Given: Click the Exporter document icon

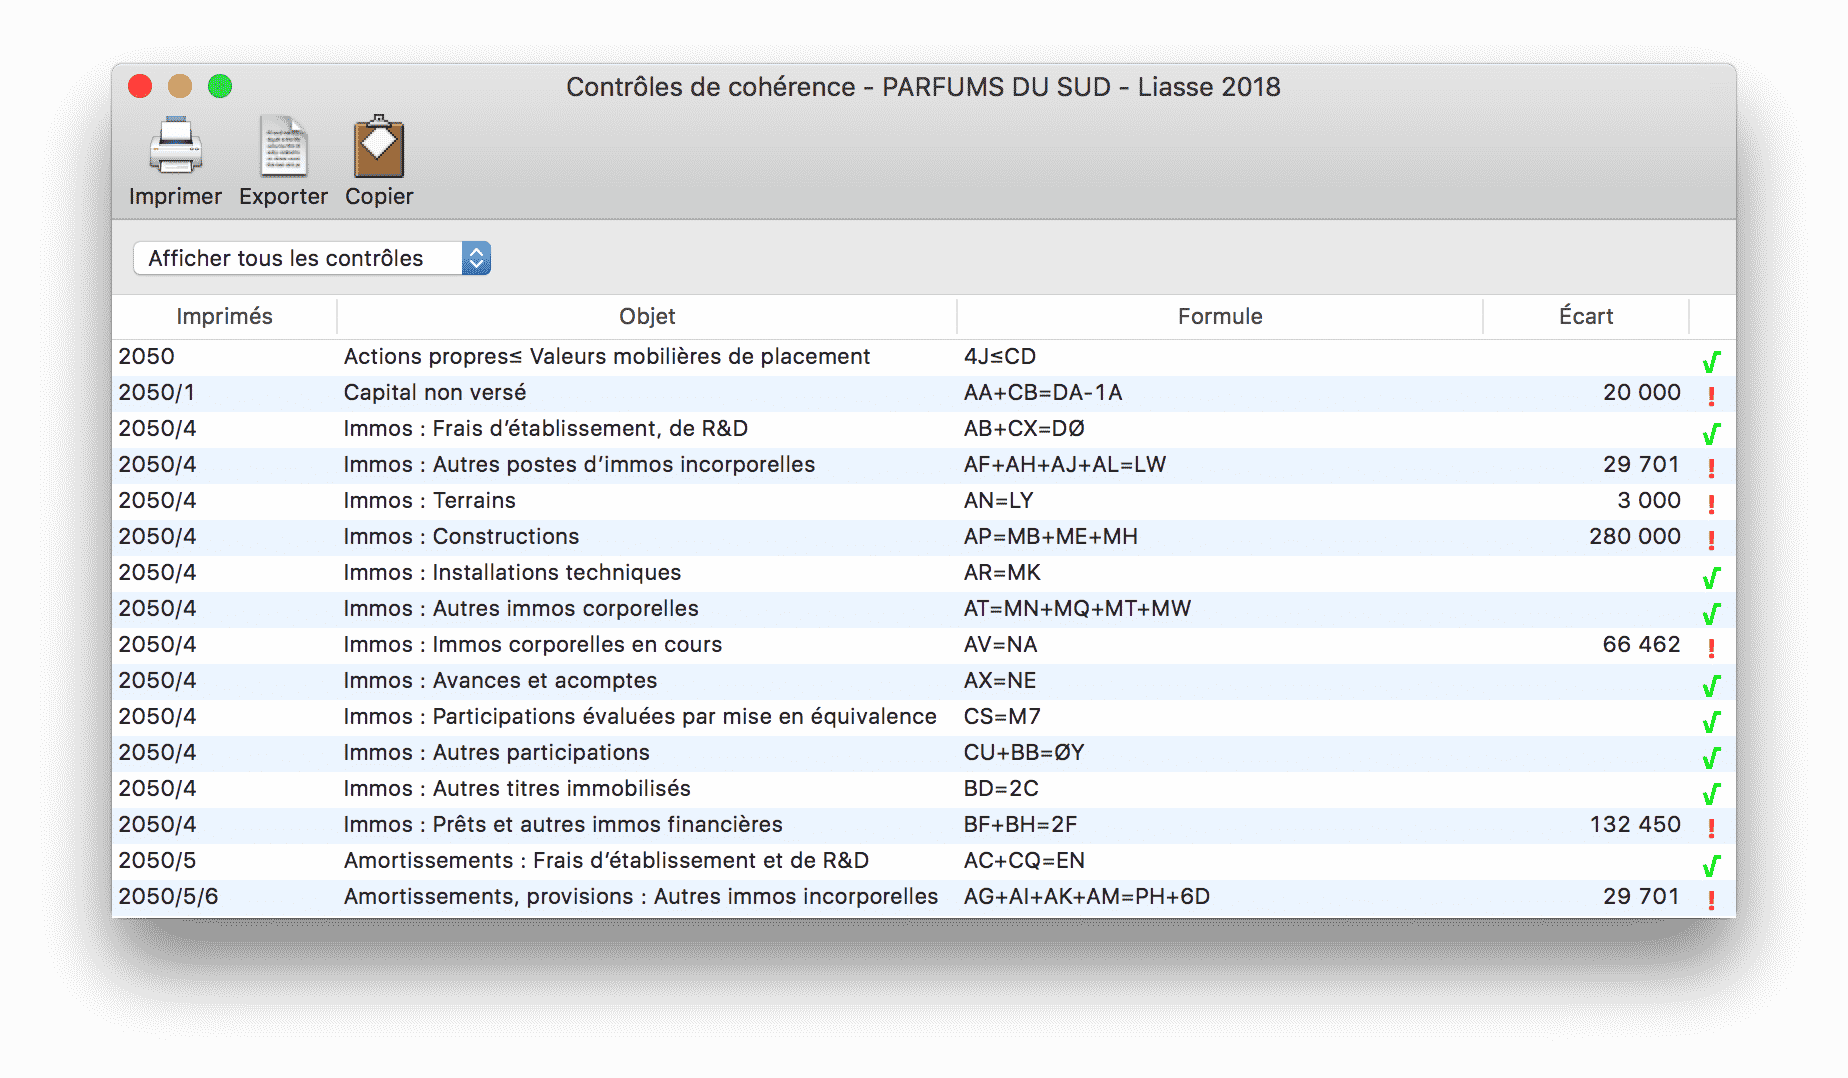Looking at the screenshot, I should (283, 146).
